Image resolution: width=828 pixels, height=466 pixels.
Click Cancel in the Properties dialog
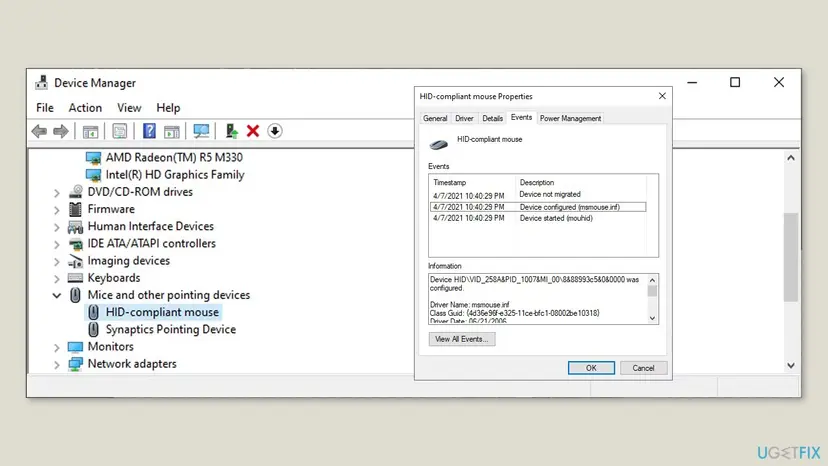(643, 368)
